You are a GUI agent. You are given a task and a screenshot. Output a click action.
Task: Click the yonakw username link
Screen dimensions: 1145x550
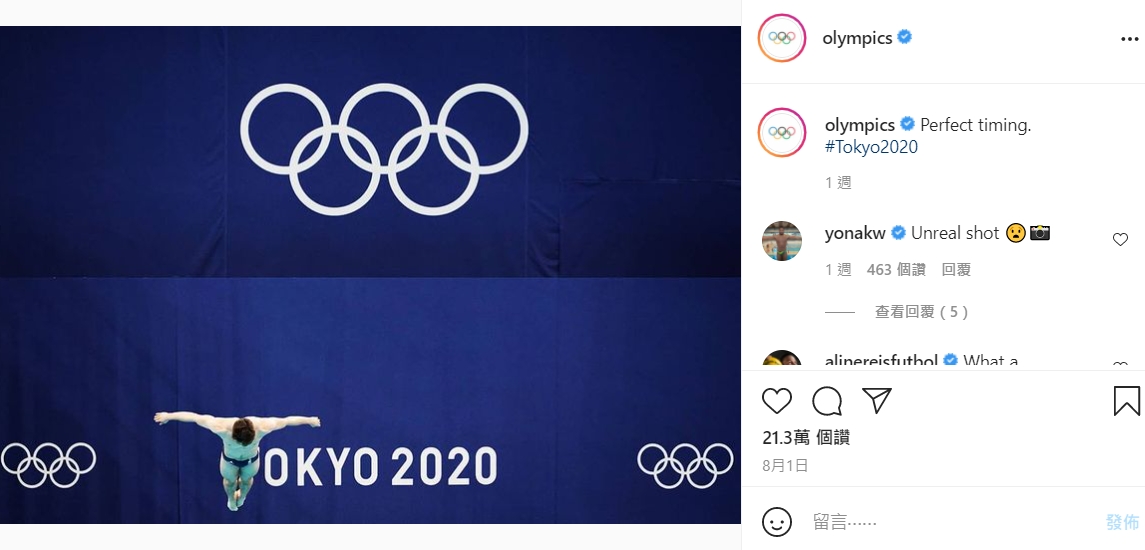click(856, 233)
